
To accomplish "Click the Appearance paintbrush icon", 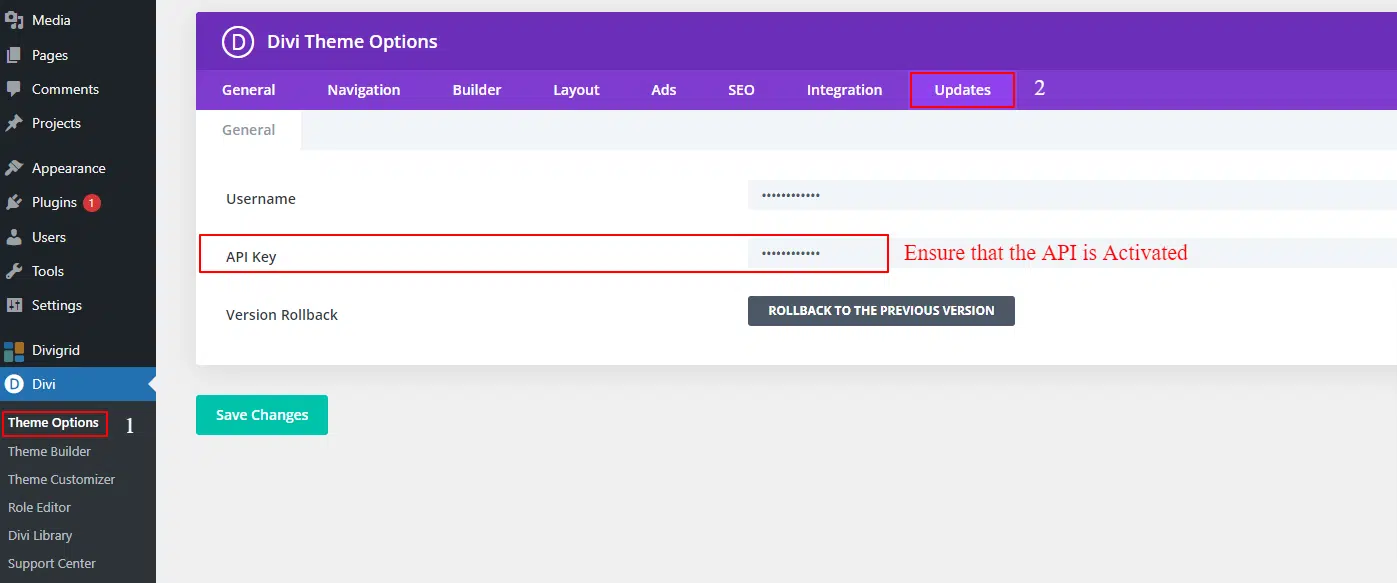I will click(x=14, y=168).
